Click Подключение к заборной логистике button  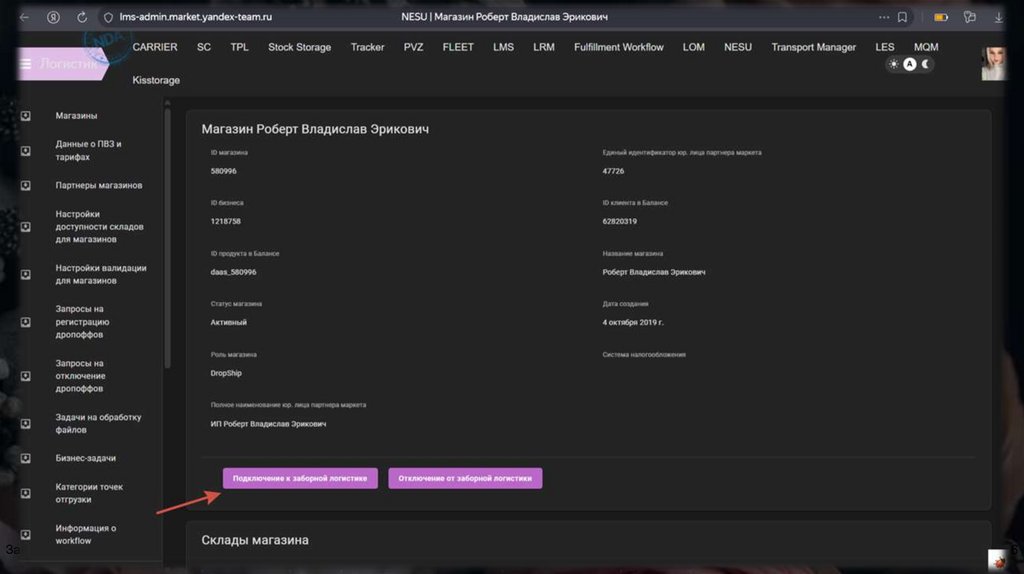(300, 478)
